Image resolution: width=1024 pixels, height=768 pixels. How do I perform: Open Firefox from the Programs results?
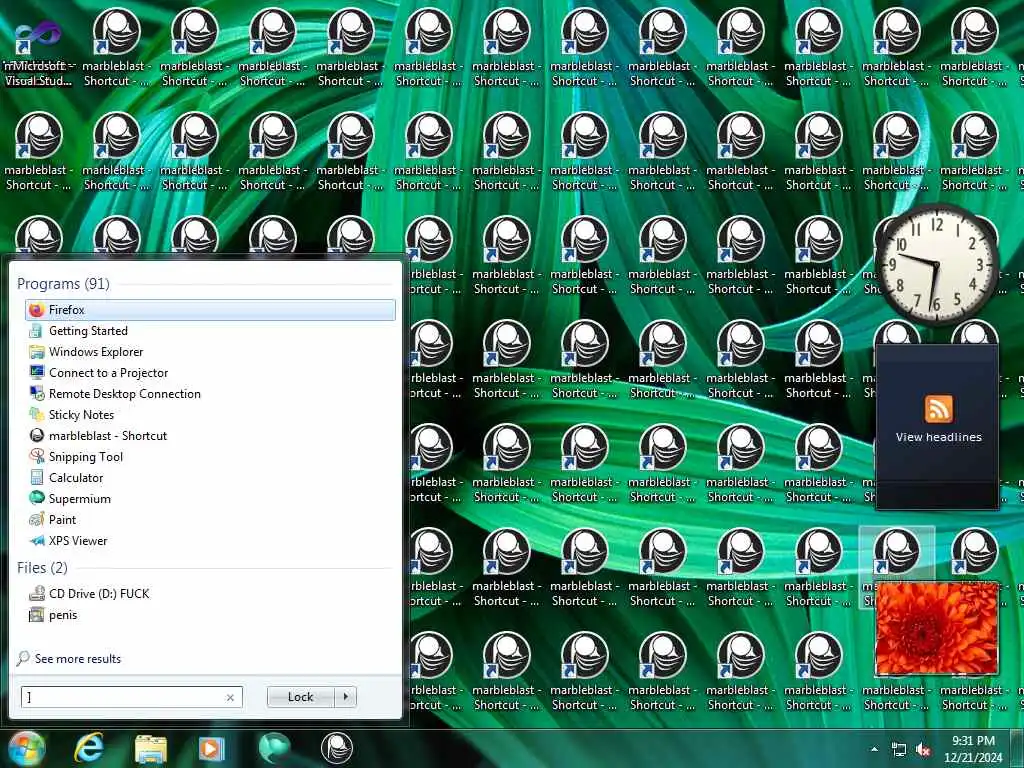coord(210,310)
